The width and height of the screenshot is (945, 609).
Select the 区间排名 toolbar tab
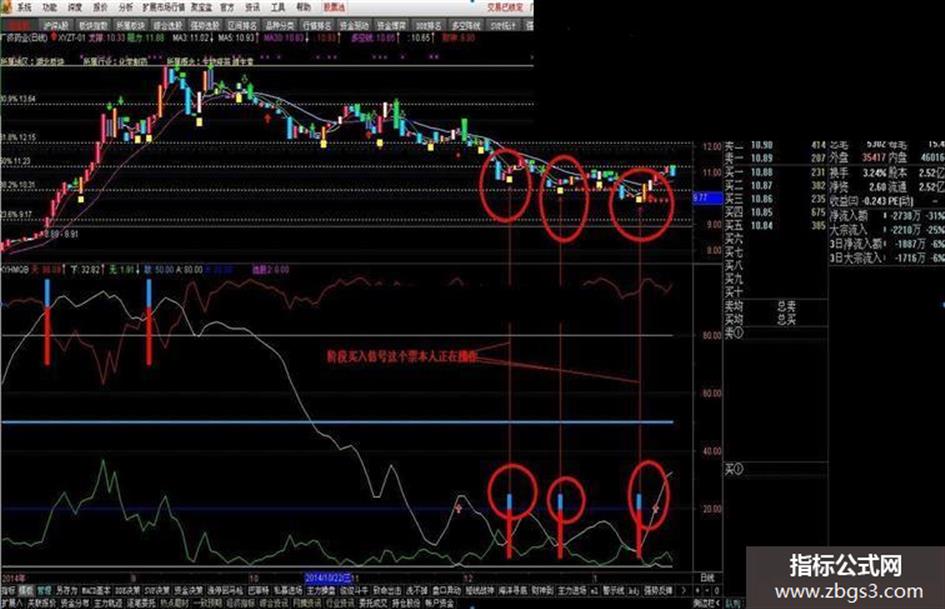coord(242,25)
